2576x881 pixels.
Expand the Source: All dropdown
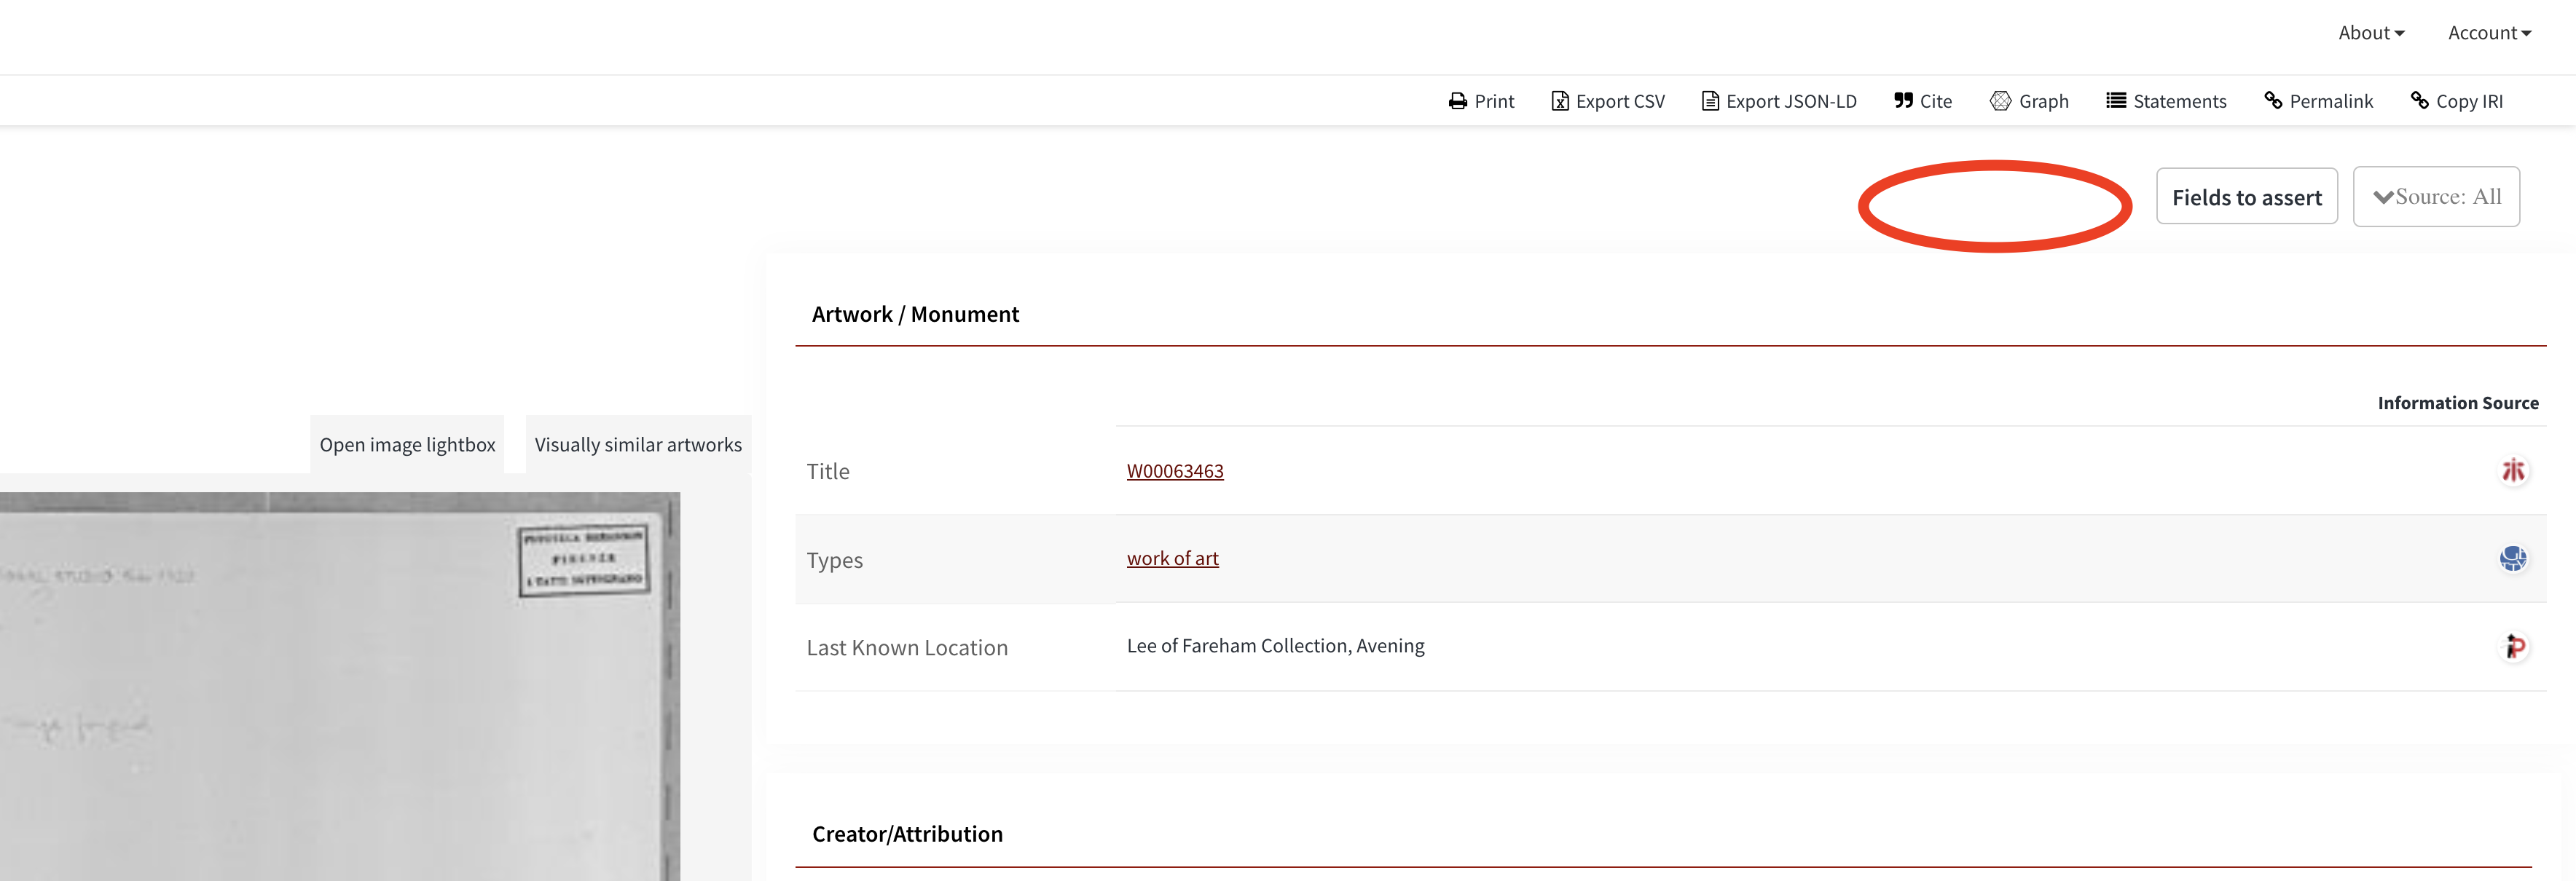(2436, 197)
